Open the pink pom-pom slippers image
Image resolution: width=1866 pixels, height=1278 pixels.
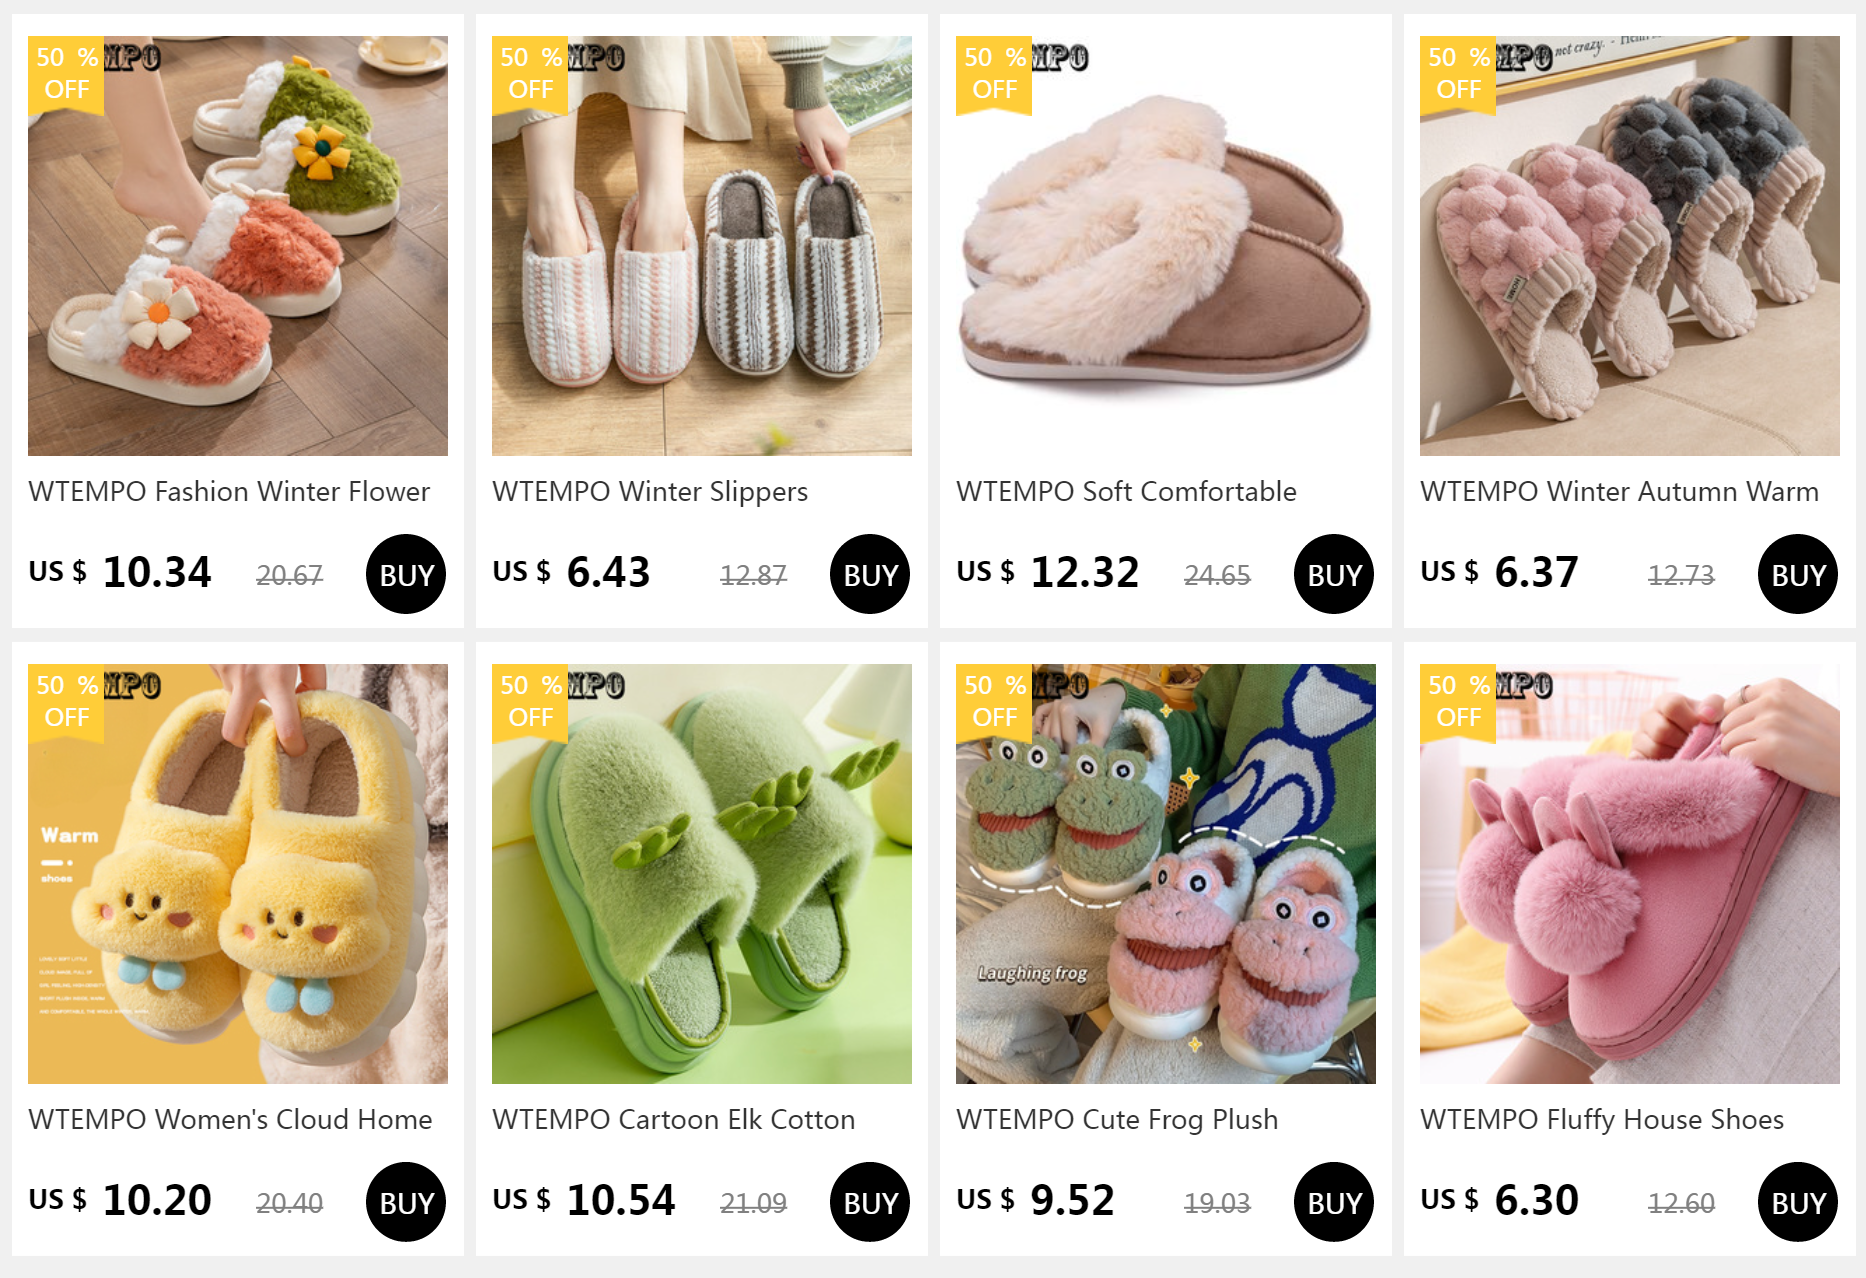click(1630, 874)
